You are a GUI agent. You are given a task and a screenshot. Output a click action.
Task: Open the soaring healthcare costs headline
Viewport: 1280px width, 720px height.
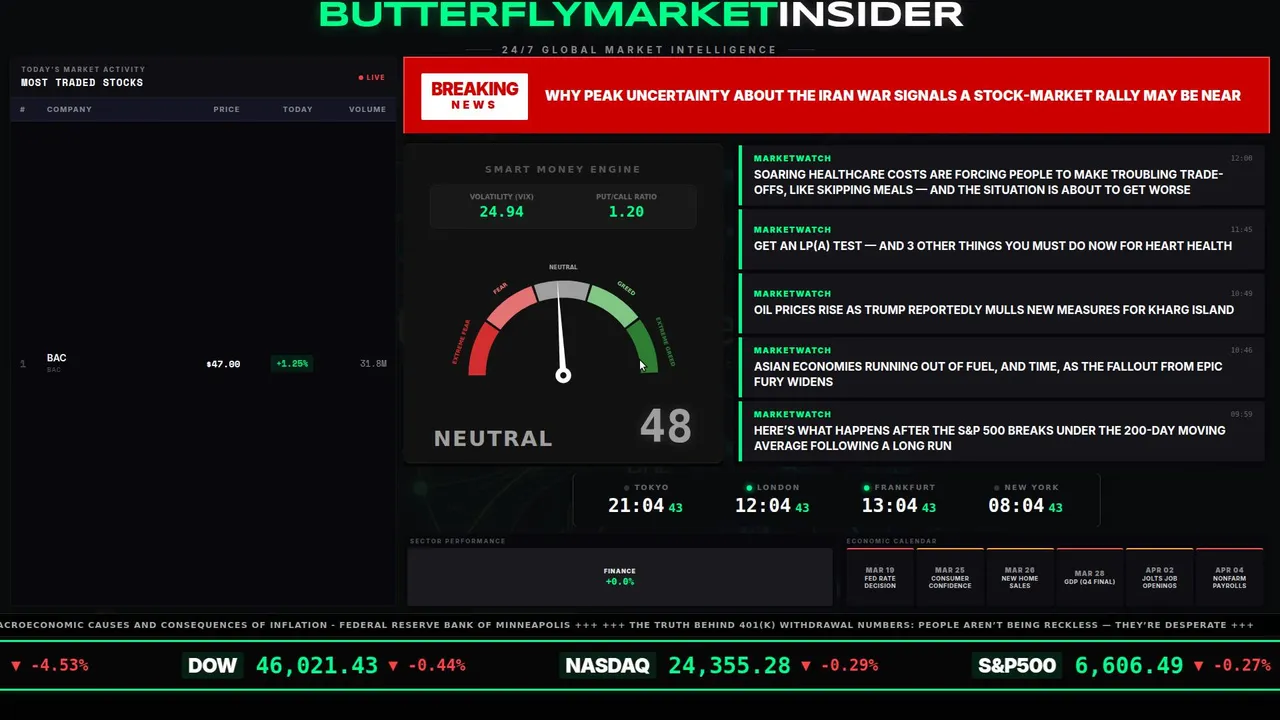(x=1003, y=174)
